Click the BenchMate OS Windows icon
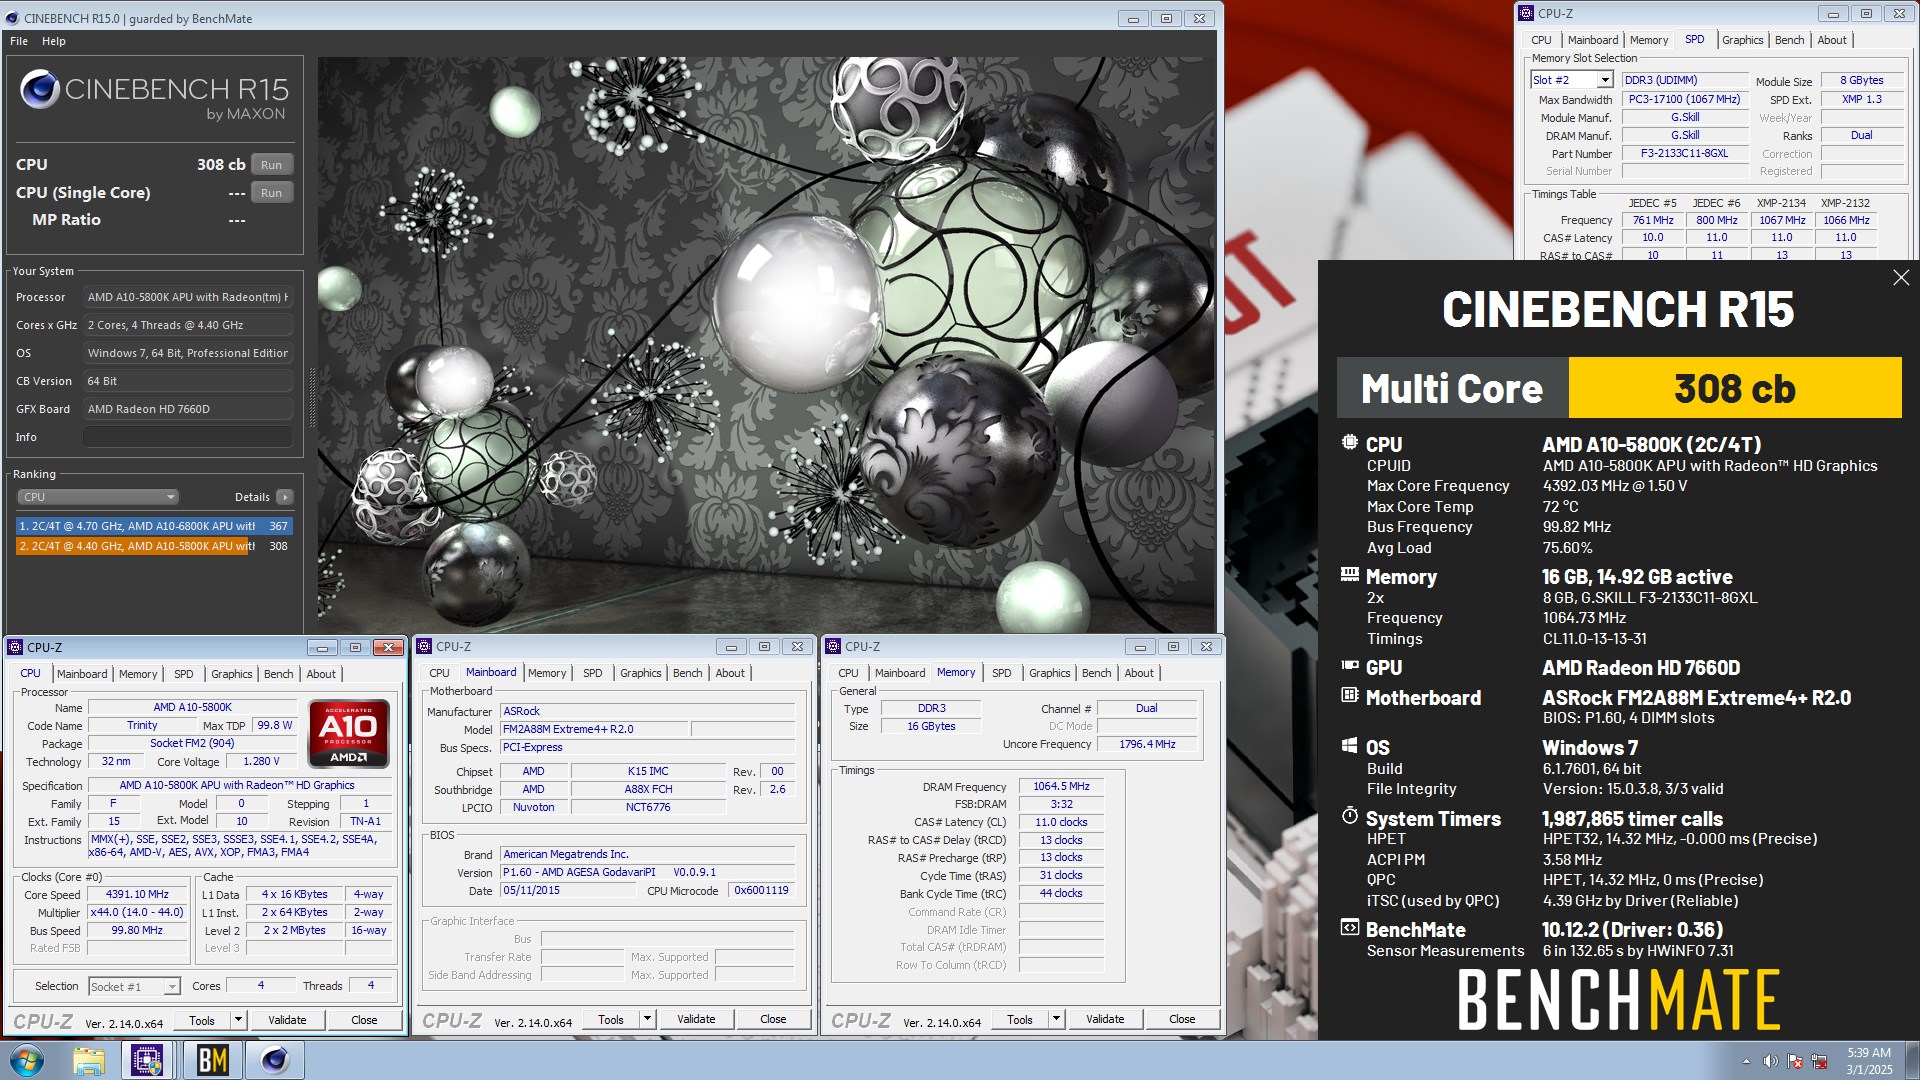 1349,746
